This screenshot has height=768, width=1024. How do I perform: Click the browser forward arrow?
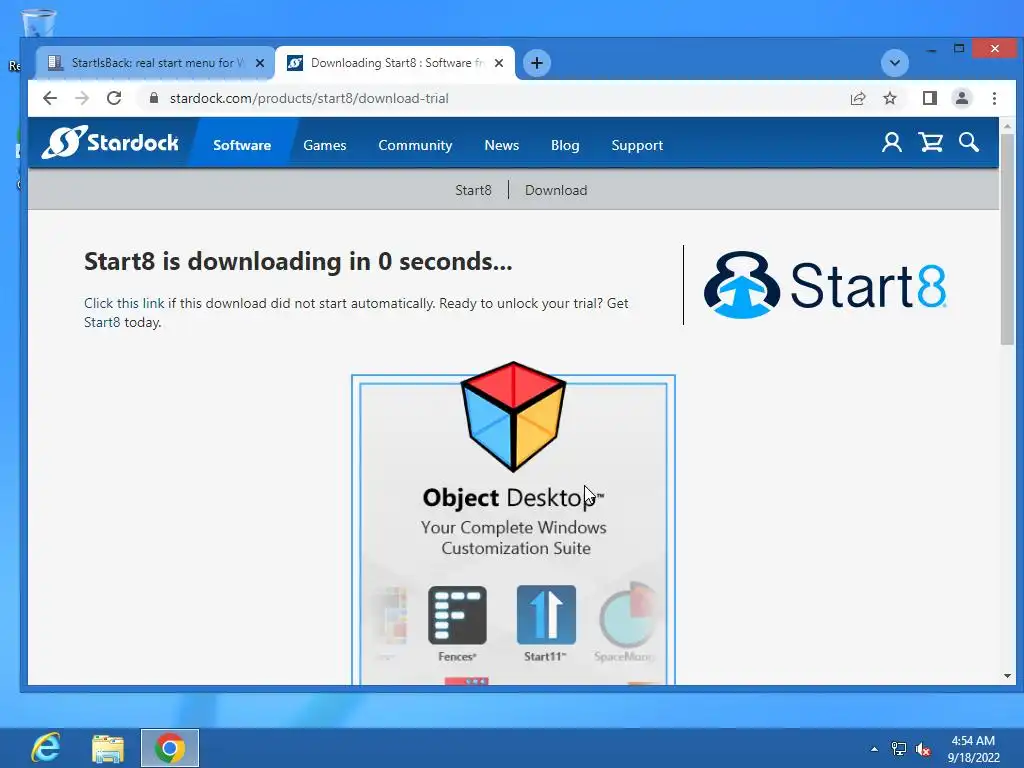[82, 98]
